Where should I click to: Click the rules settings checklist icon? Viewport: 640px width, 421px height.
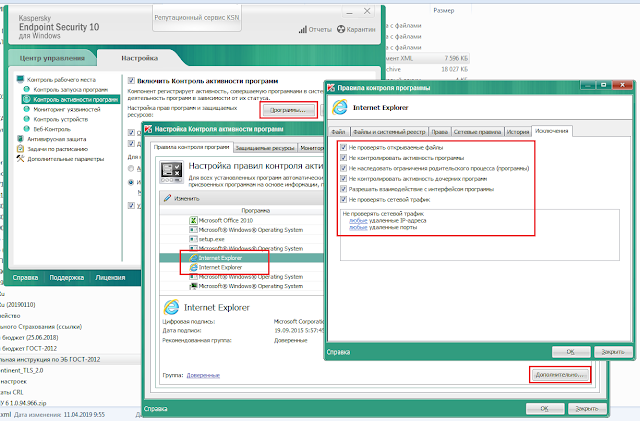(171, 172)
